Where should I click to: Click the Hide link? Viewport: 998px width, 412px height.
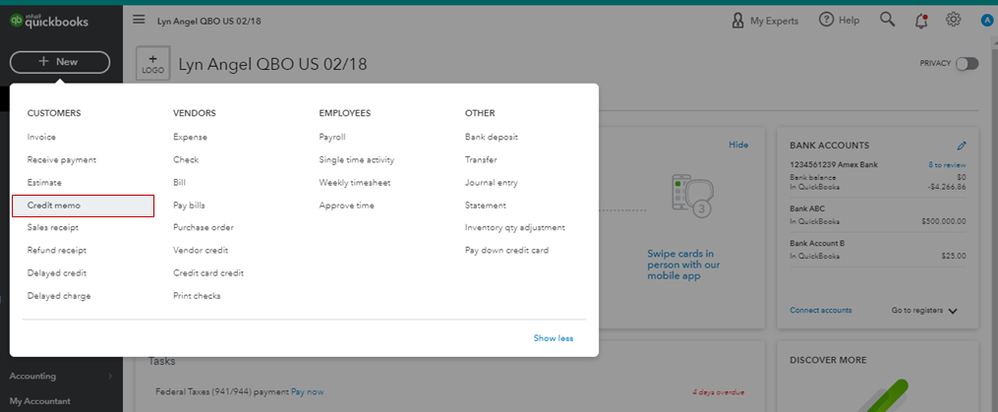tap(738, 145)
